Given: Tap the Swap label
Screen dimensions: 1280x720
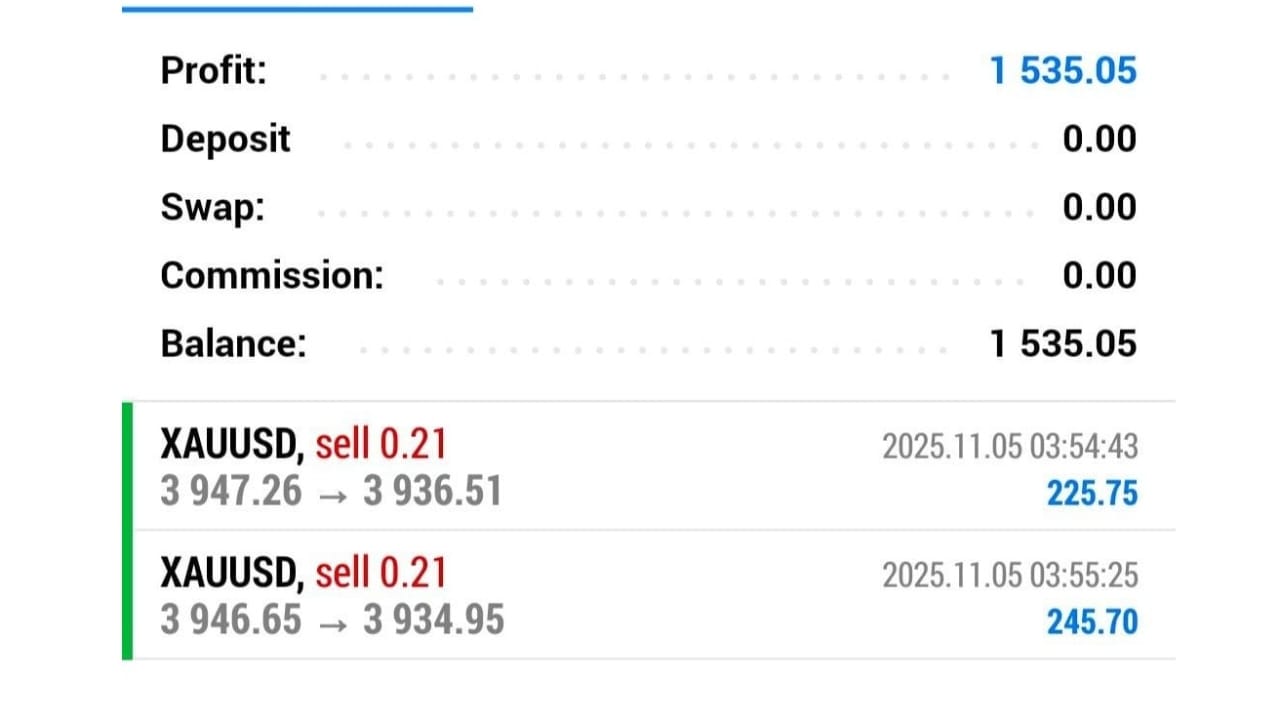Looking at the screenshot, I should (213, 207).
